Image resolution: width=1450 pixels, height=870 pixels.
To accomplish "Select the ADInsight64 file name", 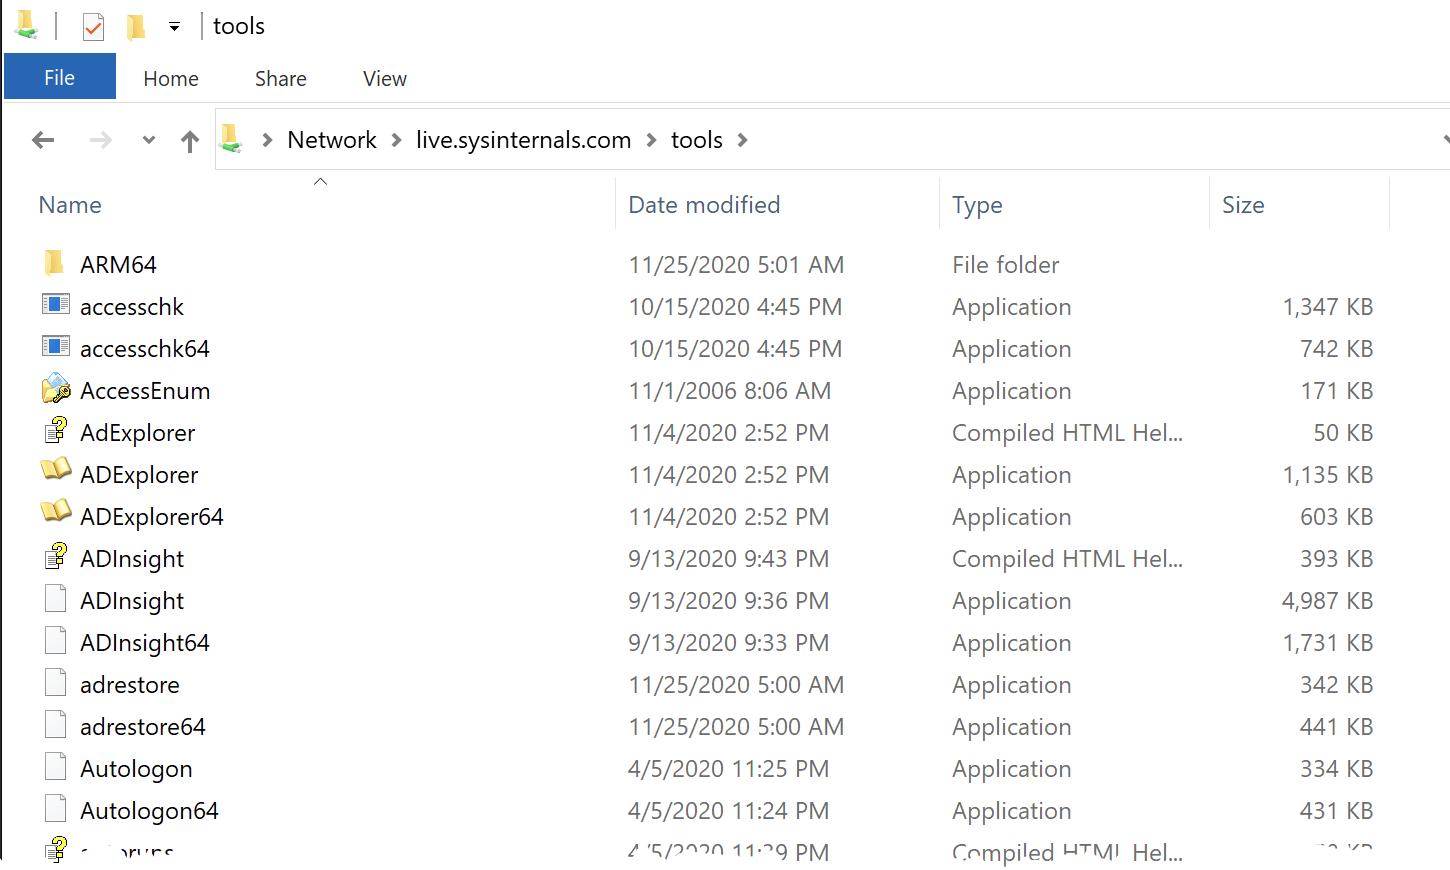I will [145, 643].
